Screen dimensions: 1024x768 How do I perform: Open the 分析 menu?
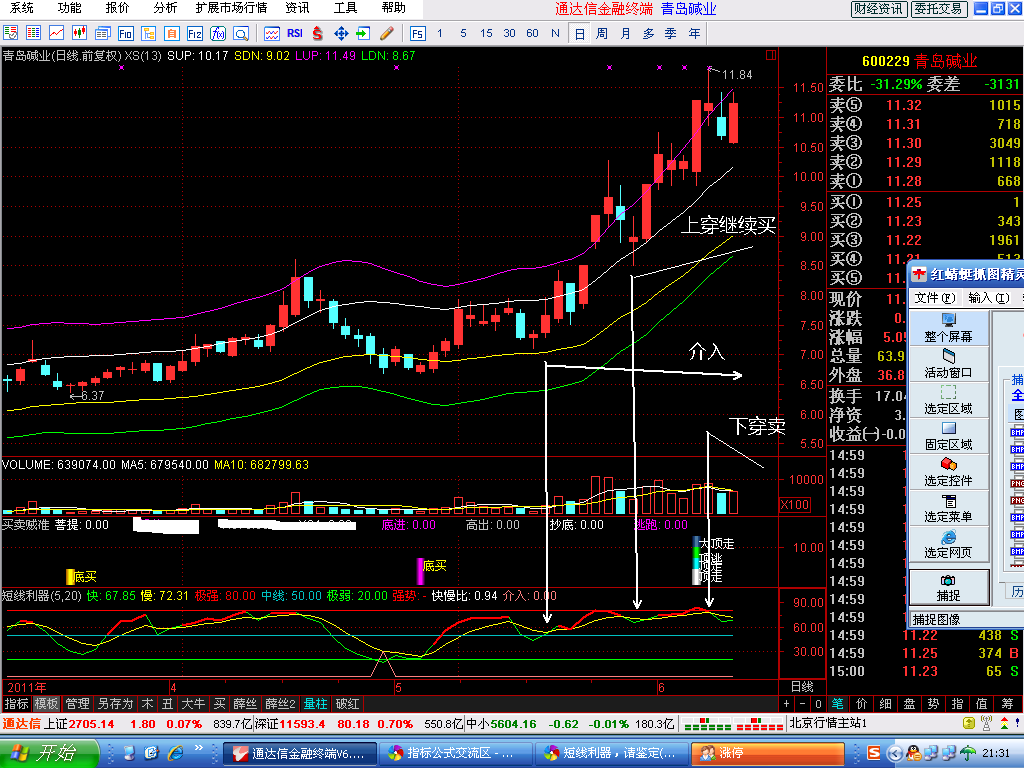165,8
